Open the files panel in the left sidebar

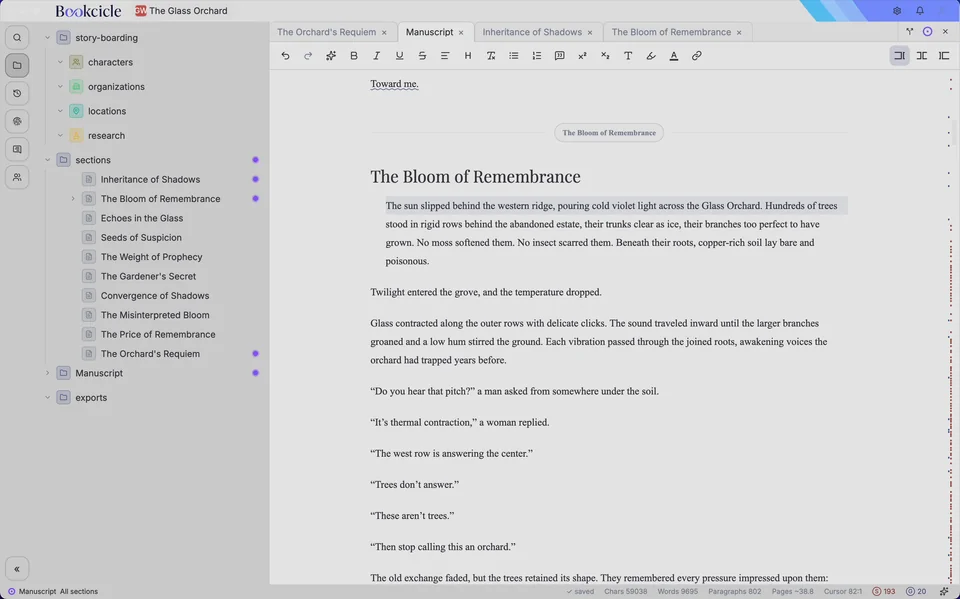[17, 66]
